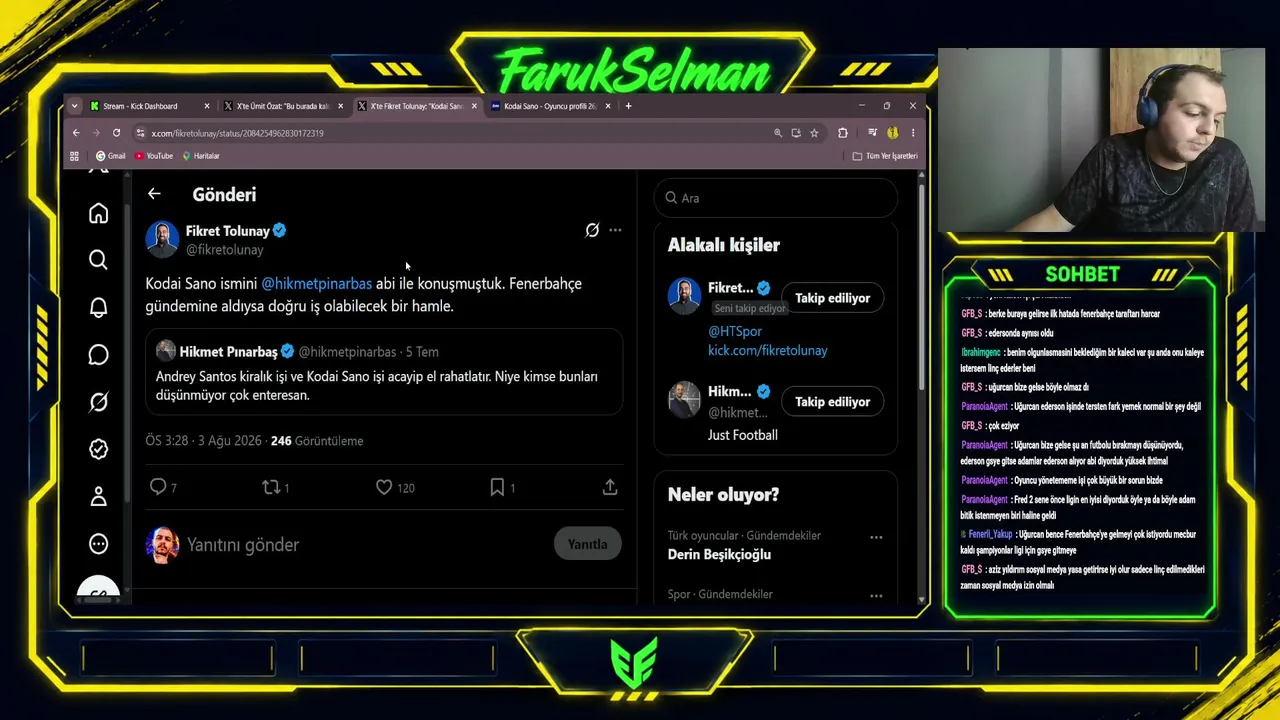Bookmark this page with the star icon
The width and height of the screenshot is (1280, 720).
814,133
